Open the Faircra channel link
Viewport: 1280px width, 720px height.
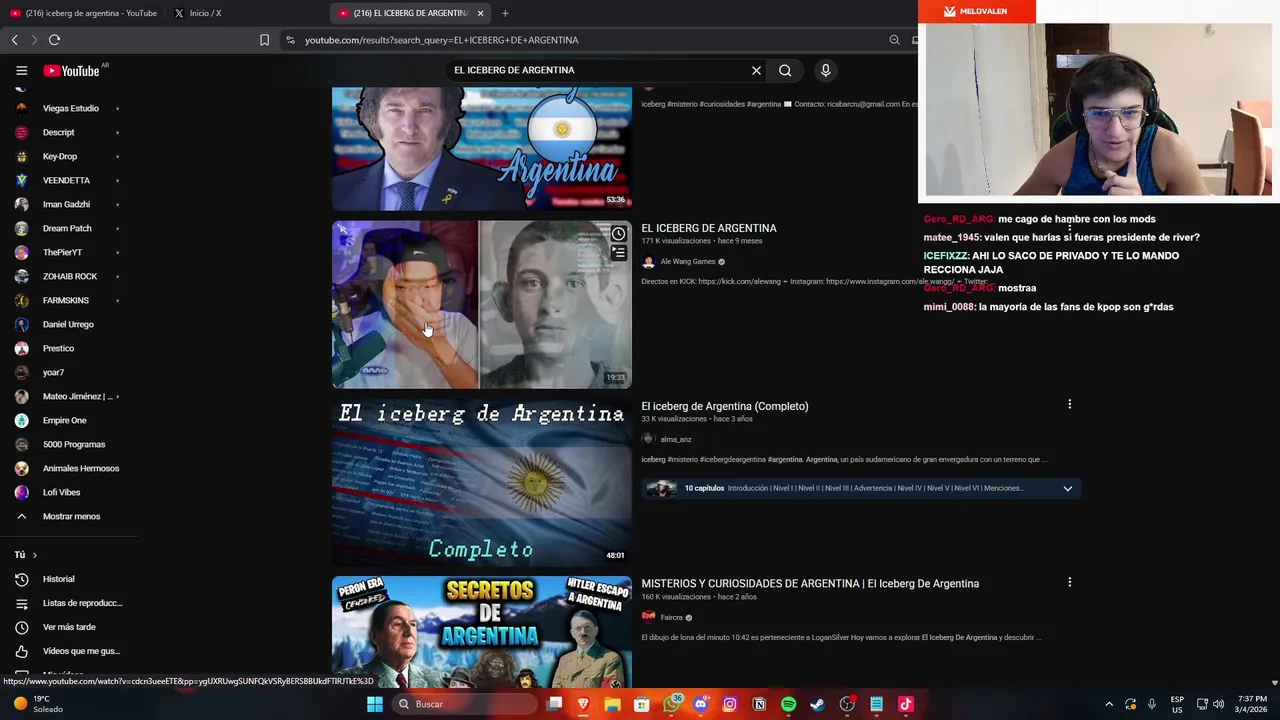672,617
